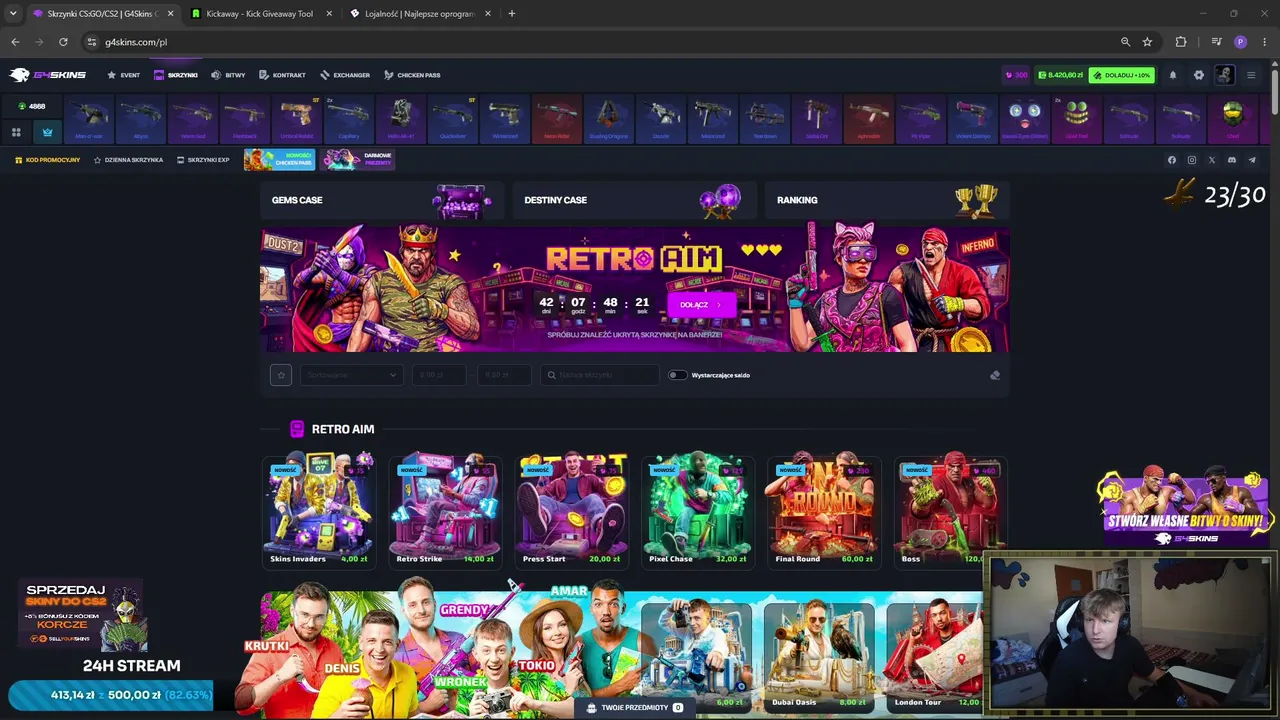Click the Chief drop in the live feed
The height and width of the screenshot is (720, 1280).
pos(1232,120)
